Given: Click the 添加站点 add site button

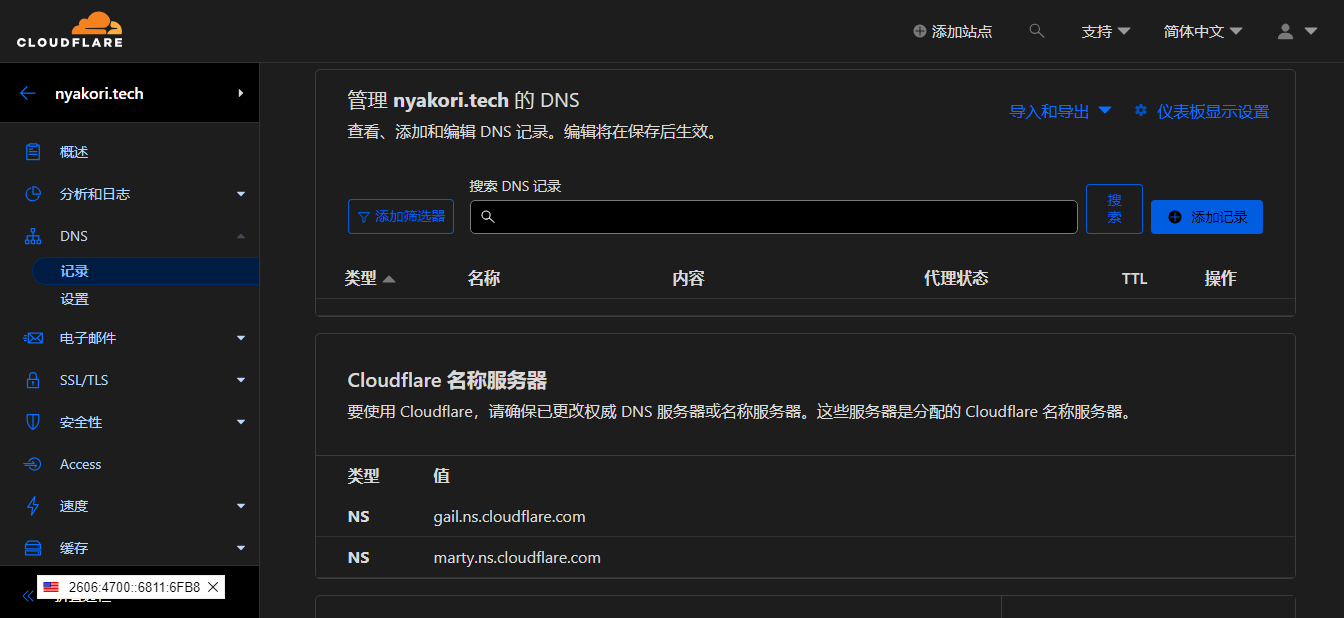Looking at the screenshot, I should (953, 31).
